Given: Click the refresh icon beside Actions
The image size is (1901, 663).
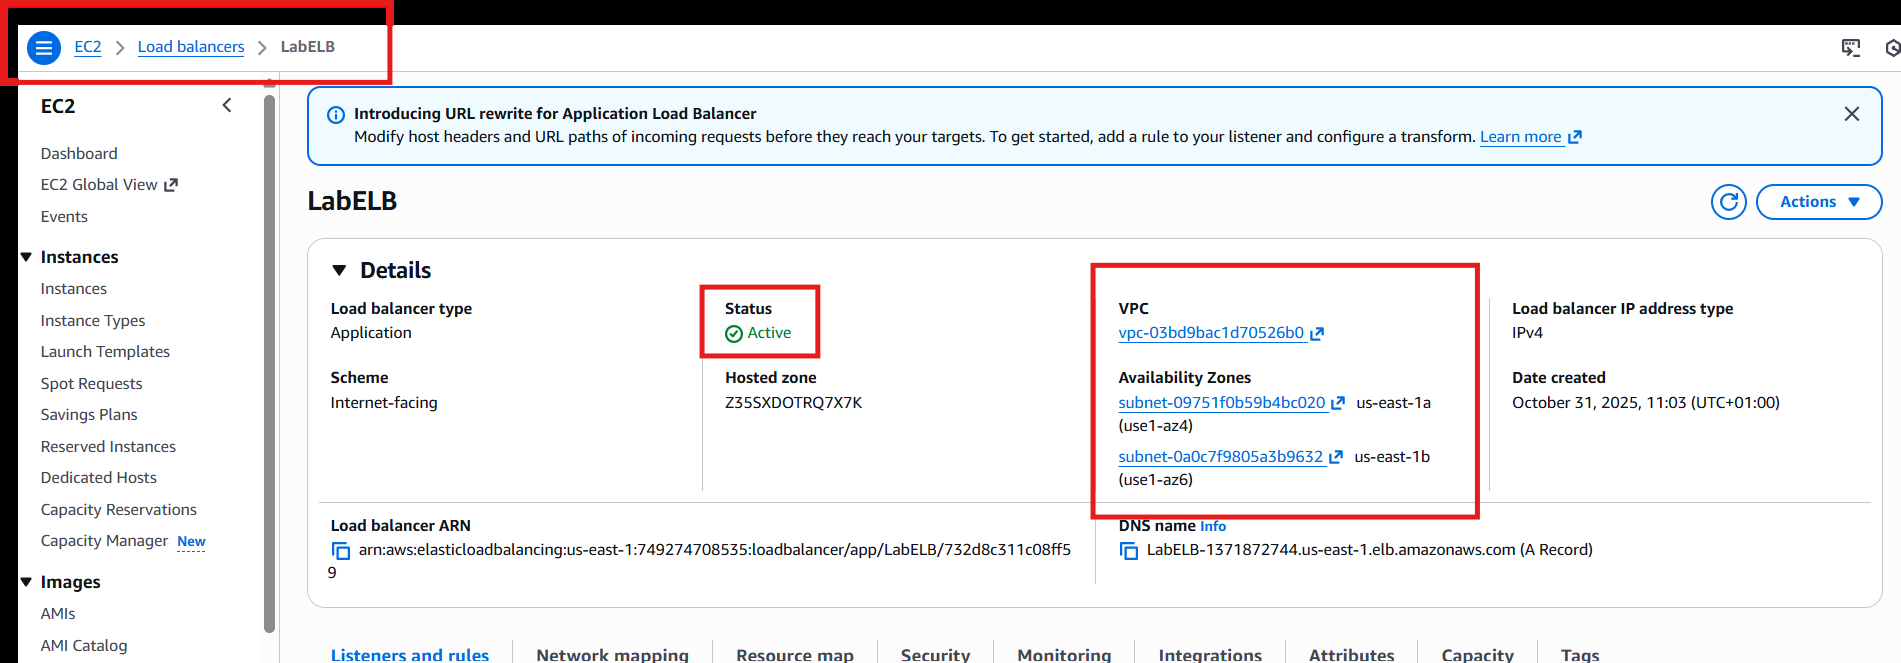Looking at the screenshot, I should click(x=1728, y=202).
